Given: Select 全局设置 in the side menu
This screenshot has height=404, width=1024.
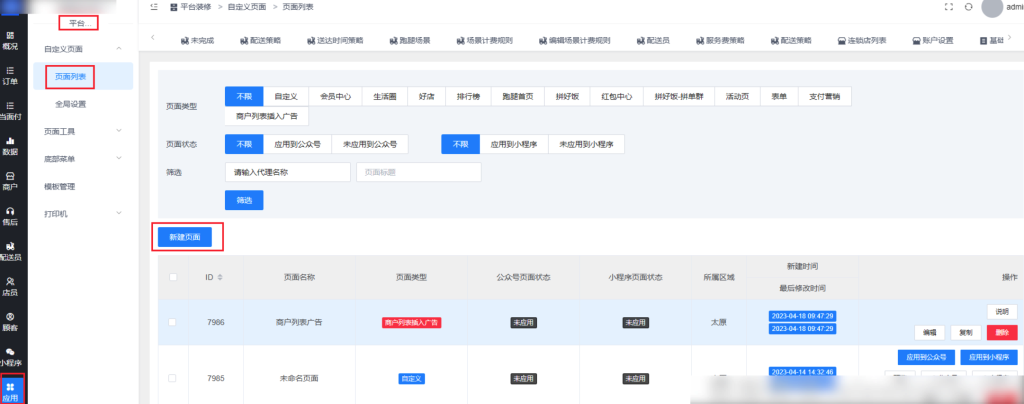Looking at the screenshot, I should (70, 103).
